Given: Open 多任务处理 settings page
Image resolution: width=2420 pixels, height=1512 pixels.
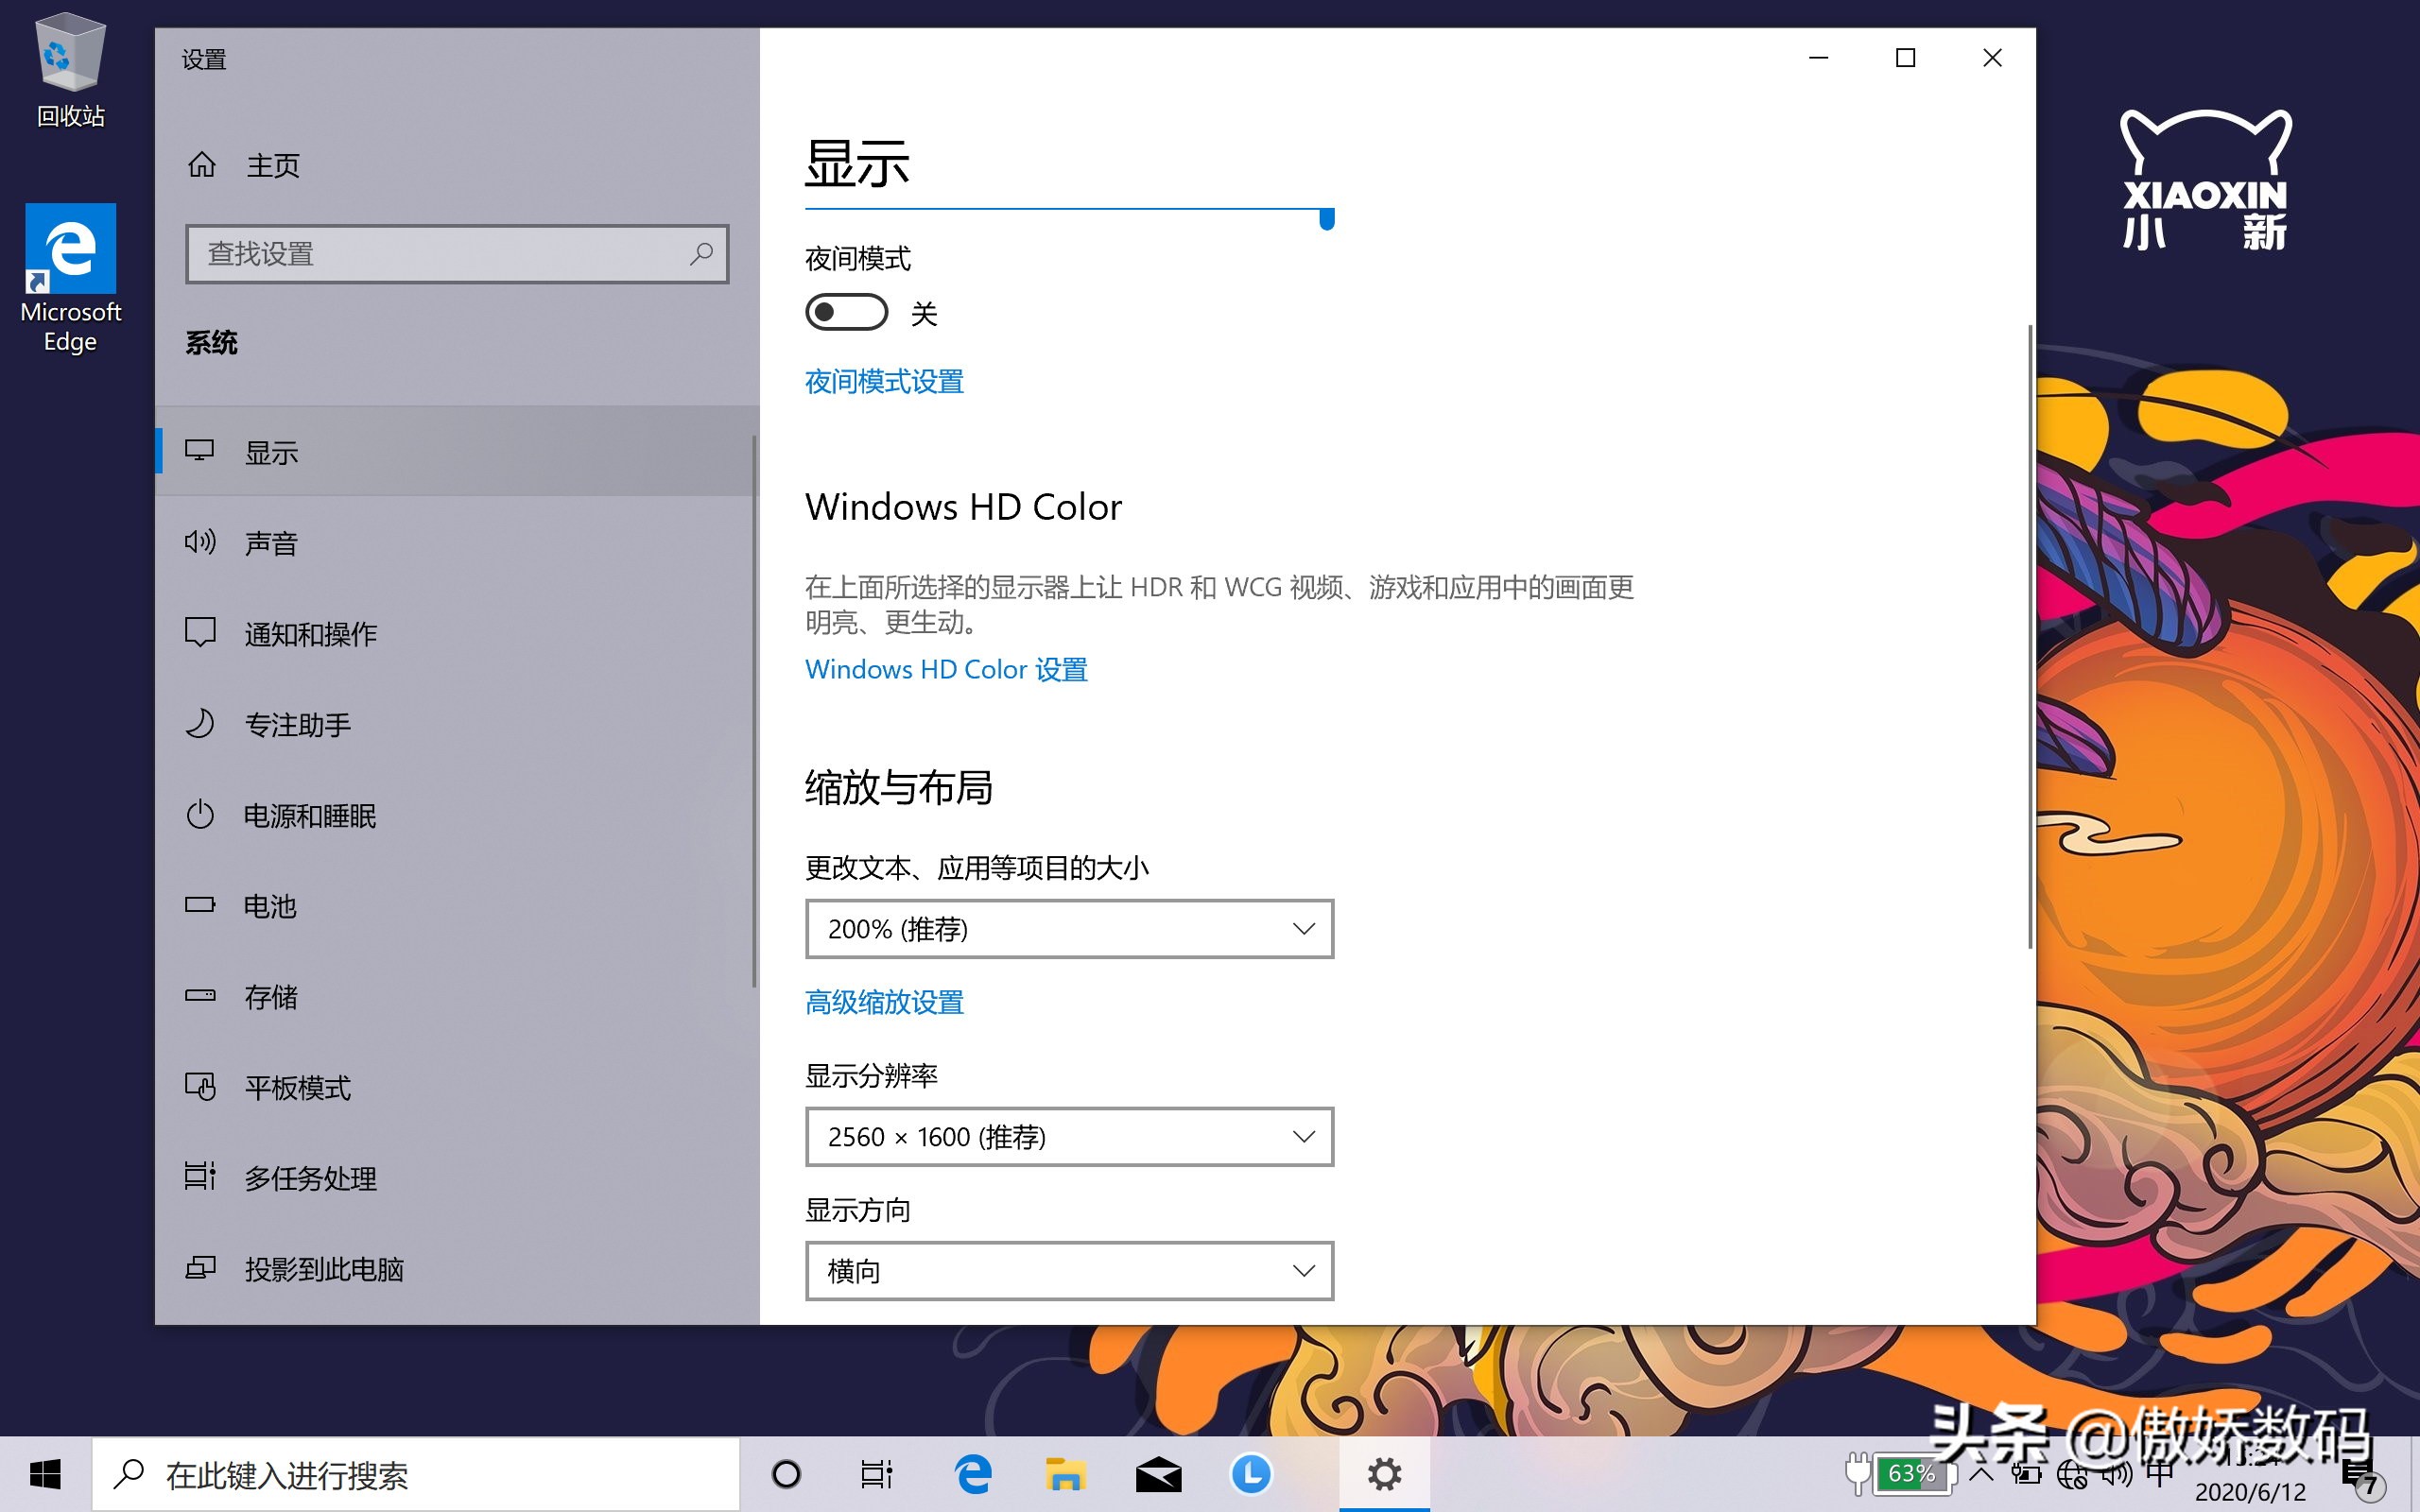Looking at the screenshot, I should [310, 1178].
